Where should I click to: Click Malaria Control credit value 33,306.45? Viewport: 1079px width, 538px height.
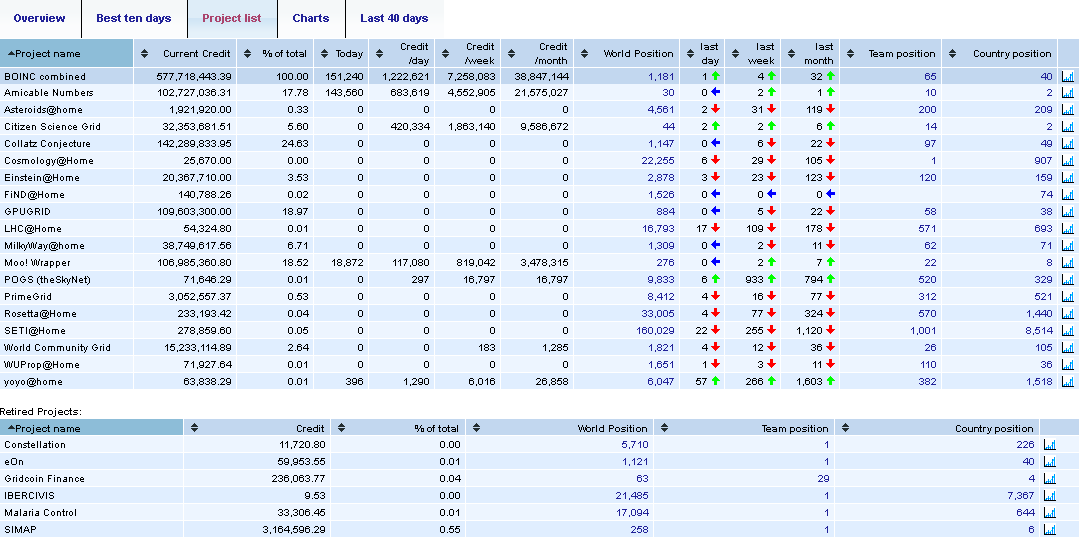point(301,513)
